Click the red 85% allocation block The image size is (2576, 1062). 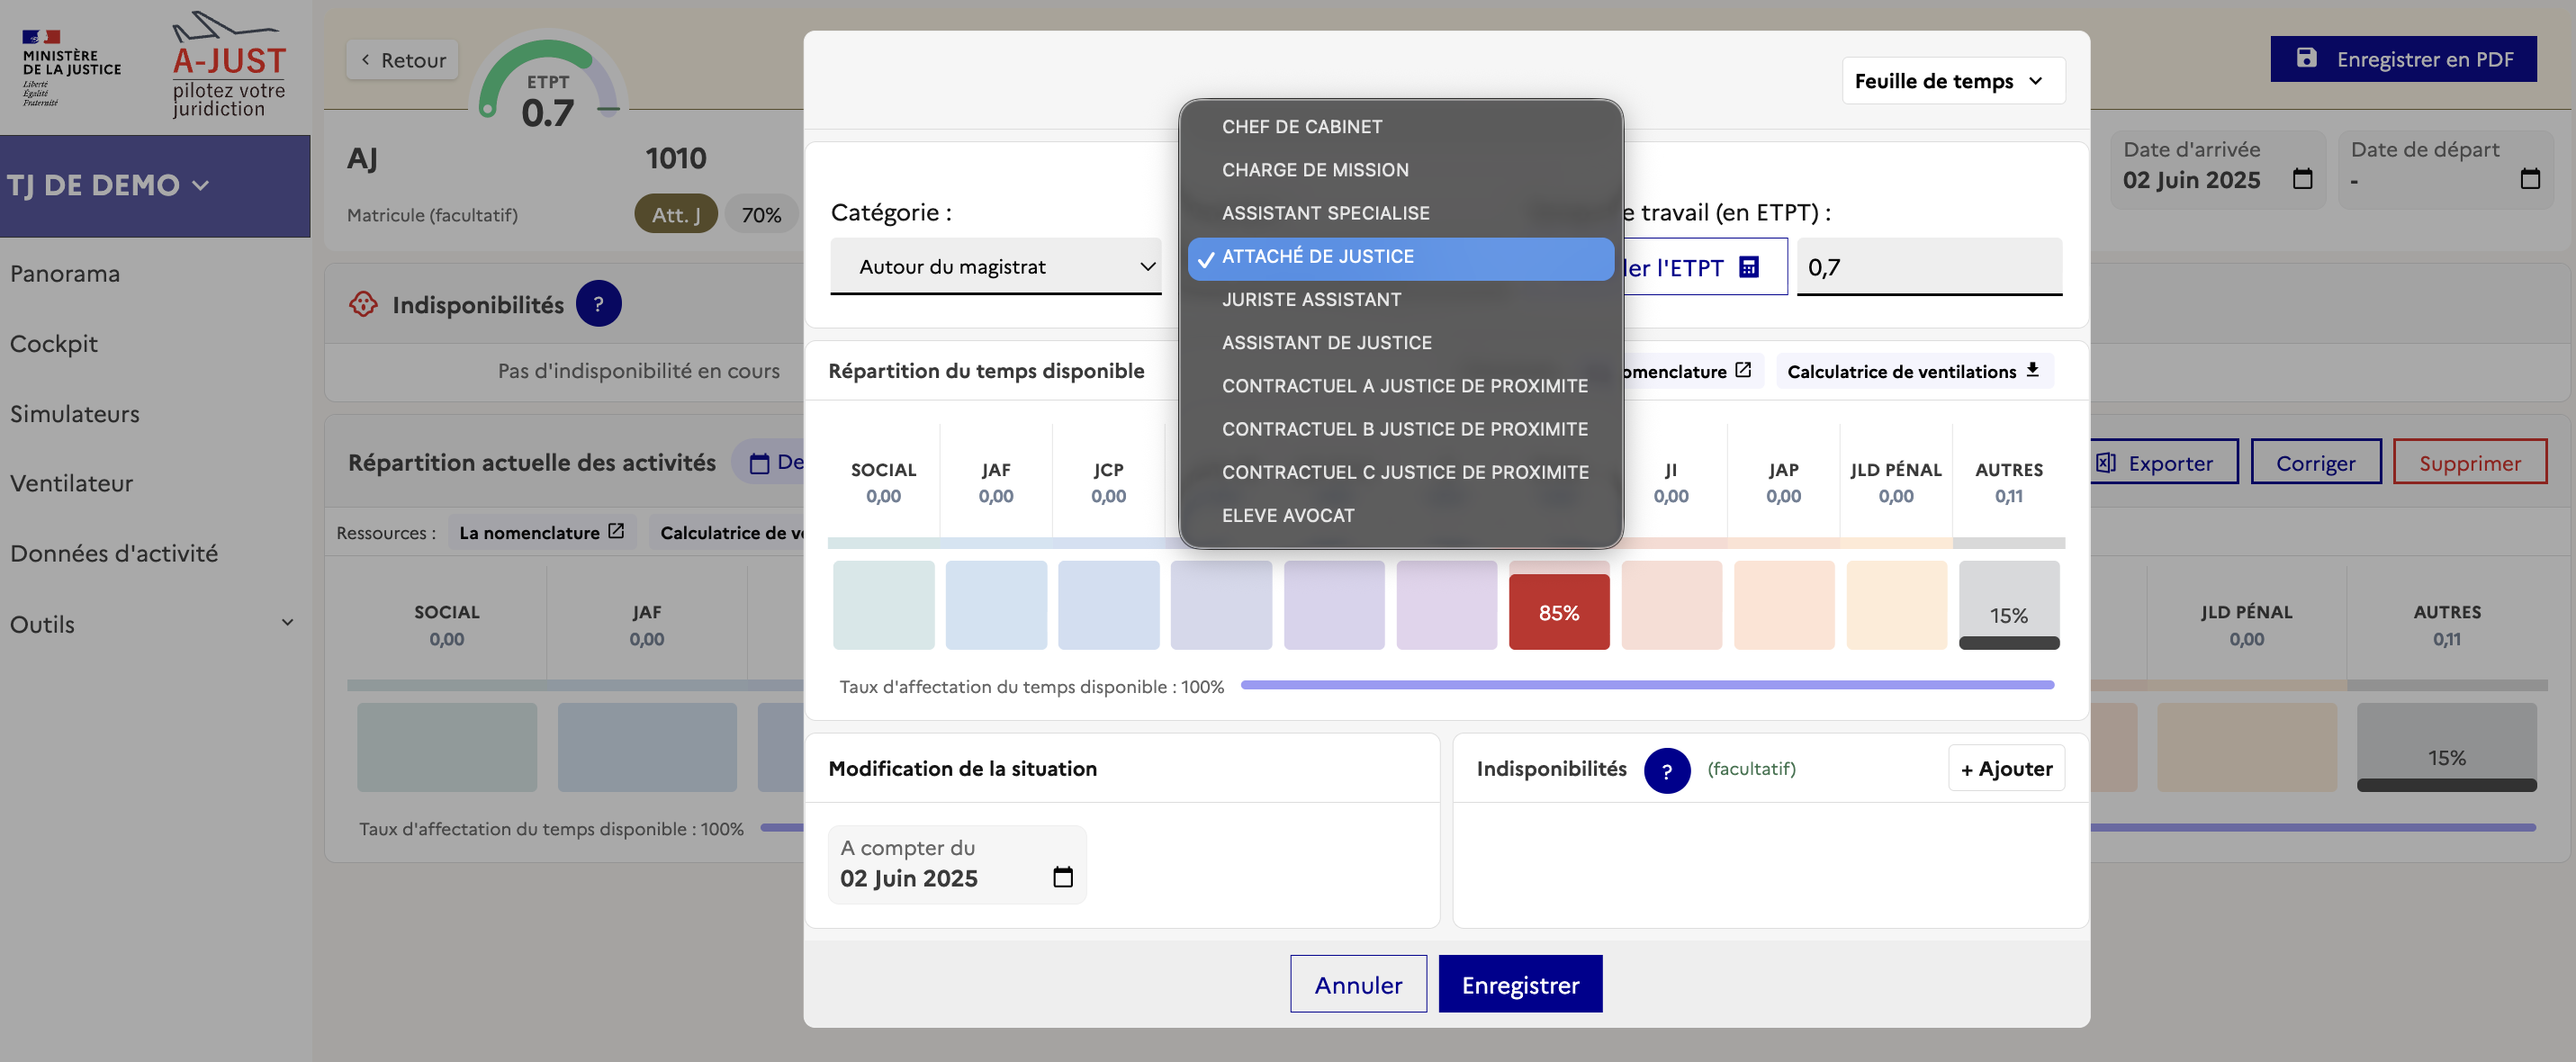1558,612
